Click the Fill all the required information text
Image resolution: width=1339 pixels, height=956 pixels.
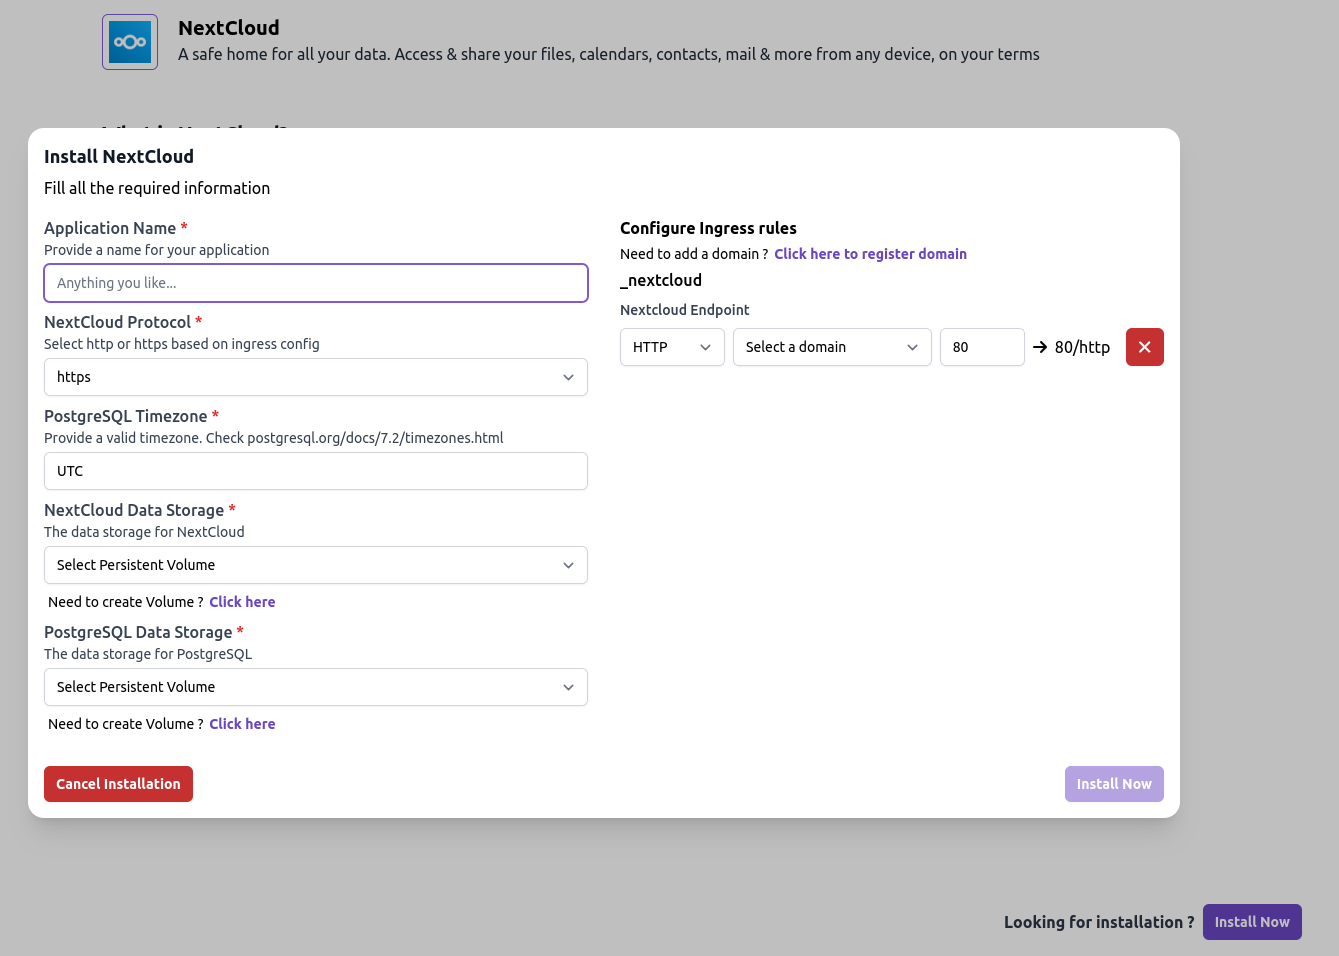coord(157,188)
